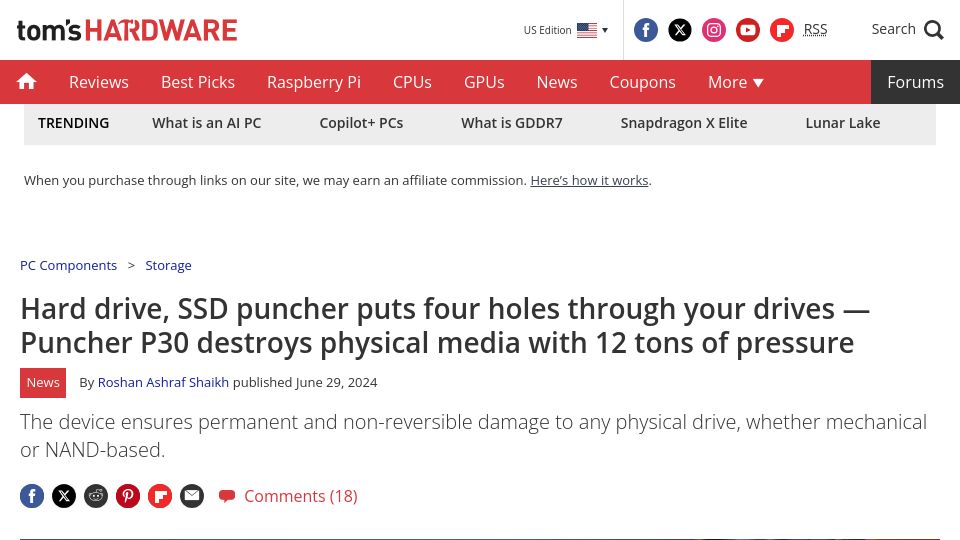Screen dimensions: 960x540
Task: Open the header Facebook page icon
Action: coord(645,30)
